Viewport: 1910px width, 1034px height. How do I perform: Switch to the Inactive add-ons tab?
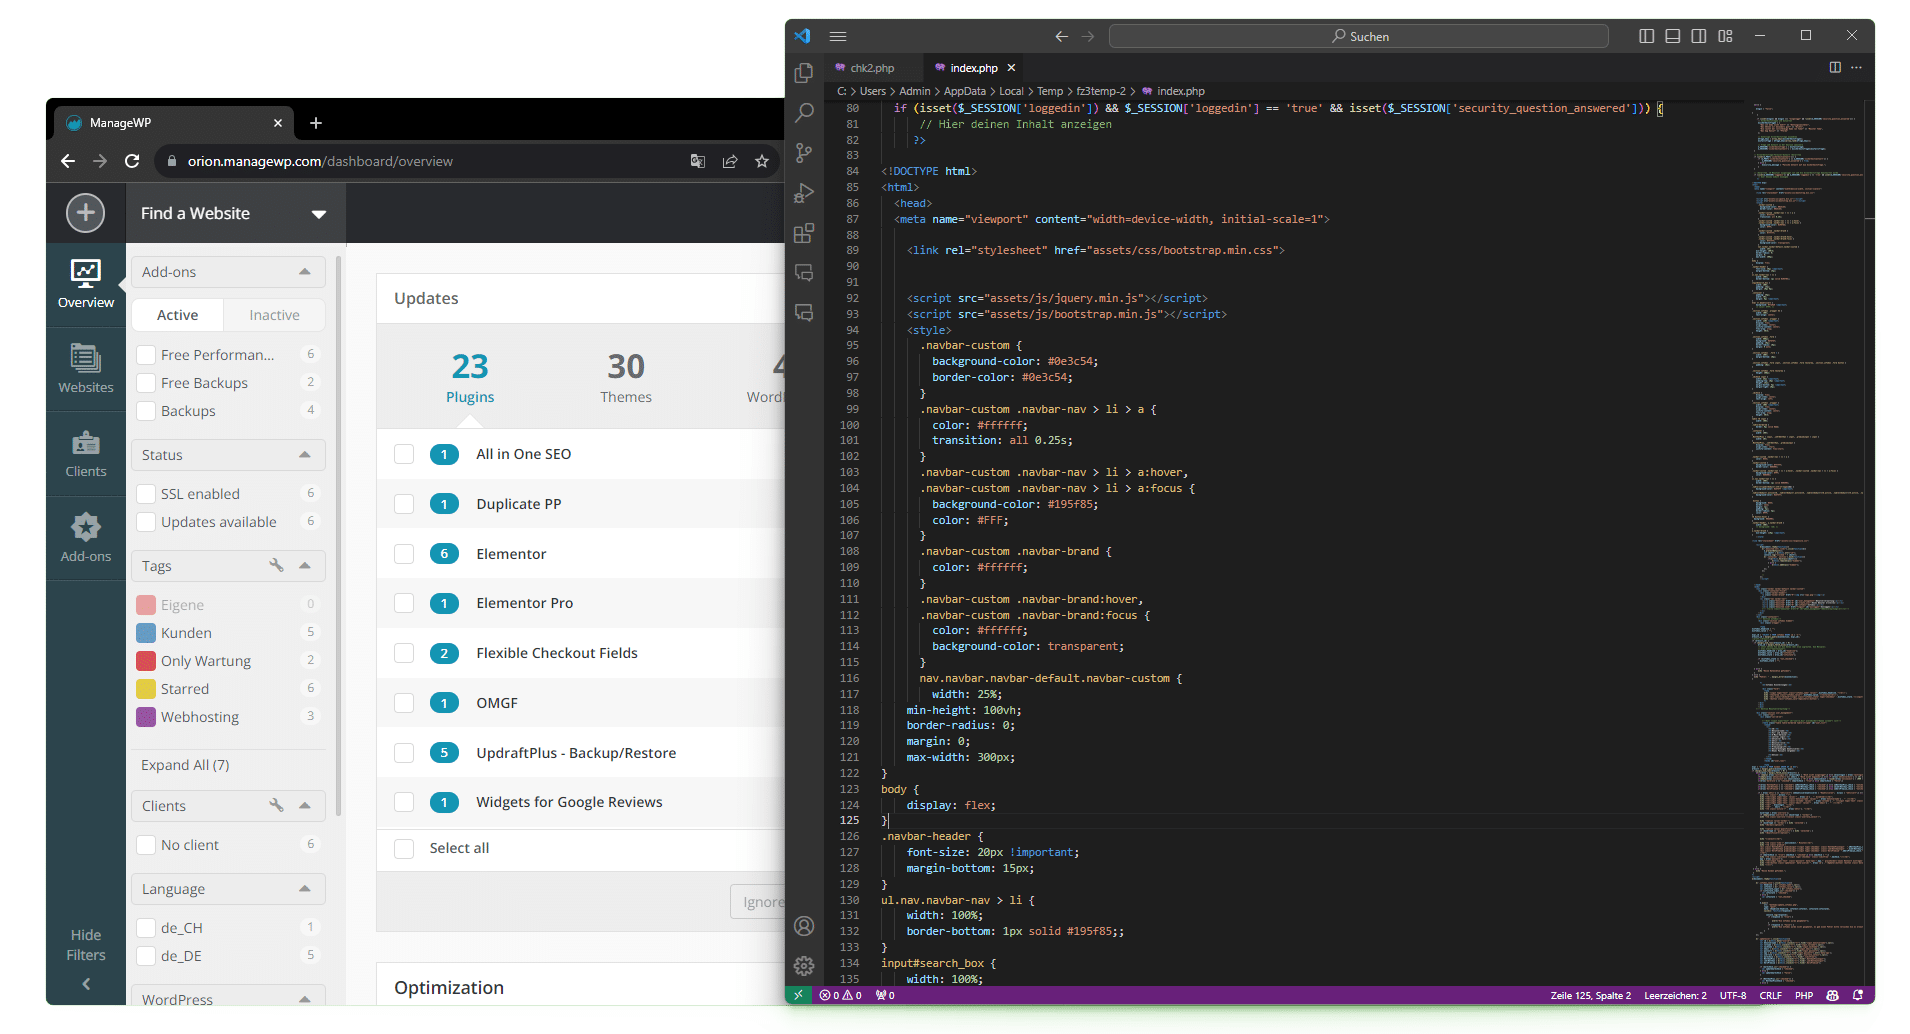[x=274, y=315]
